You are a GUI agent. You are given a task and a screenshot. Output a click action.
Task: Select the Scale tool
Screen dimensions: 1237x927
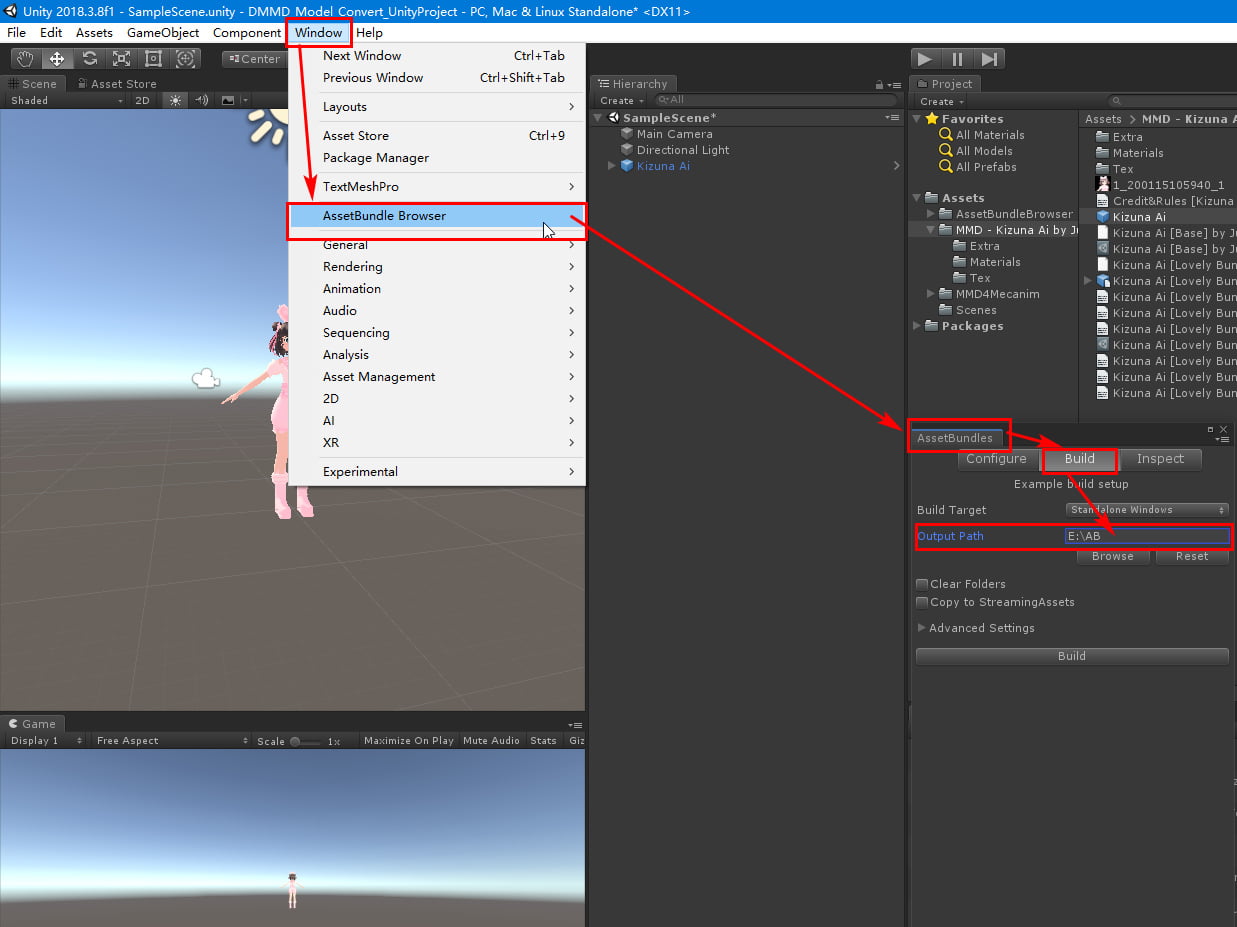(121, 58)
